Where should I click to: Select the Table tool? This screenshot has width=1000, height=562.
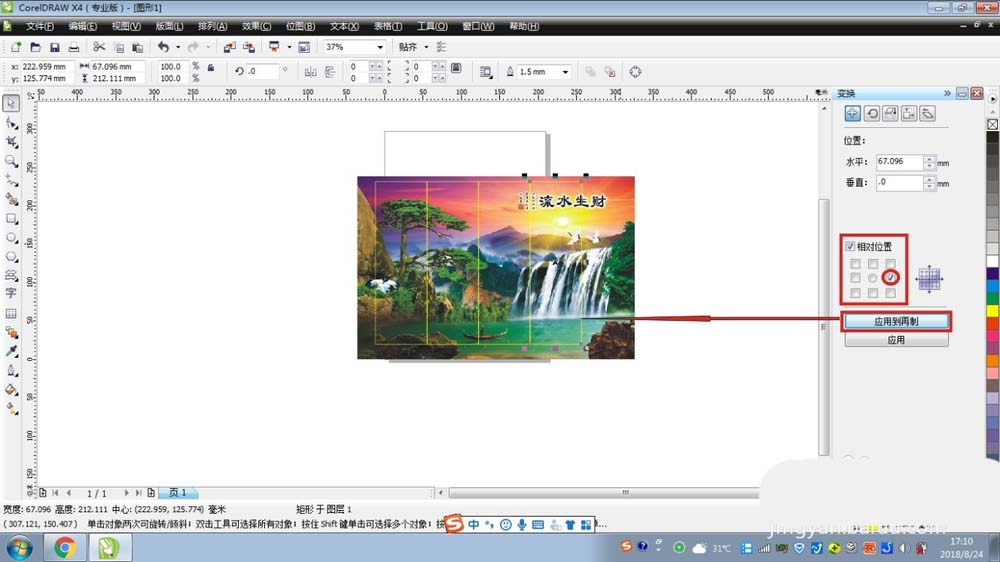pos(11,313)
